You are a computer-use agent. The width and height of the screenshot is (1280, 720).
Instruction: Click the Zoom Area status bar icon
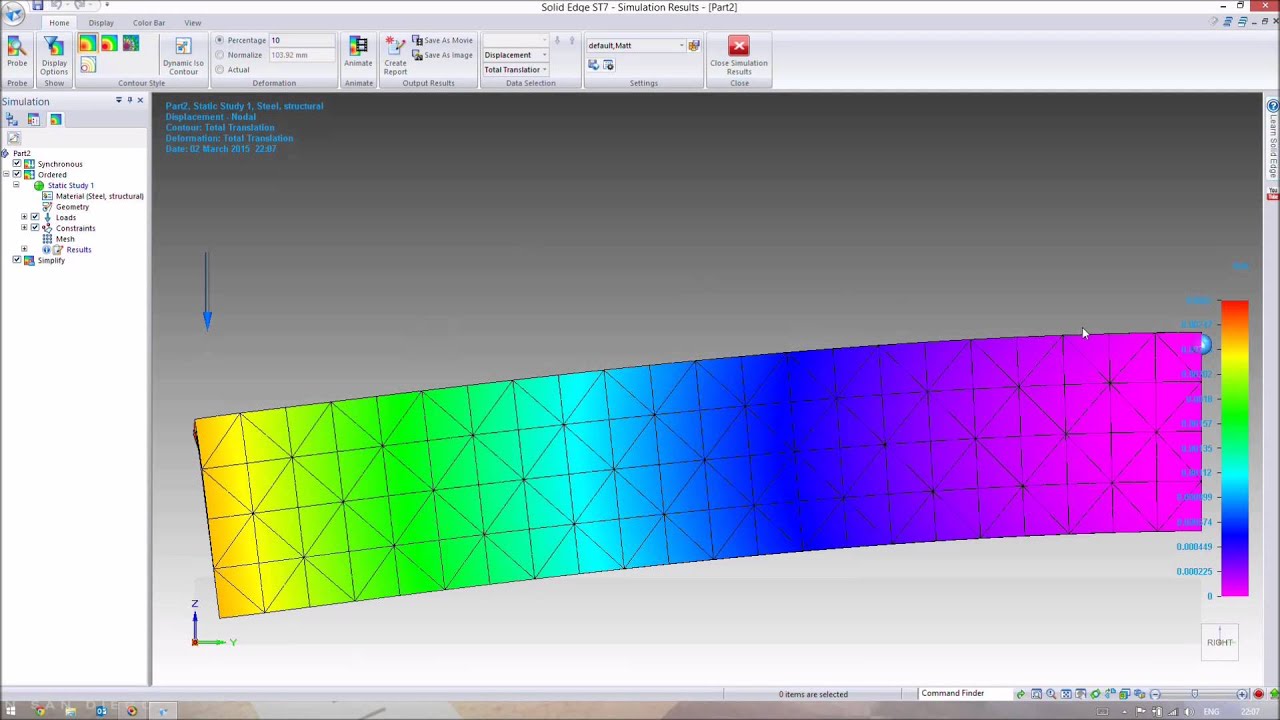pyautogui.click(x=1036, y=694)
